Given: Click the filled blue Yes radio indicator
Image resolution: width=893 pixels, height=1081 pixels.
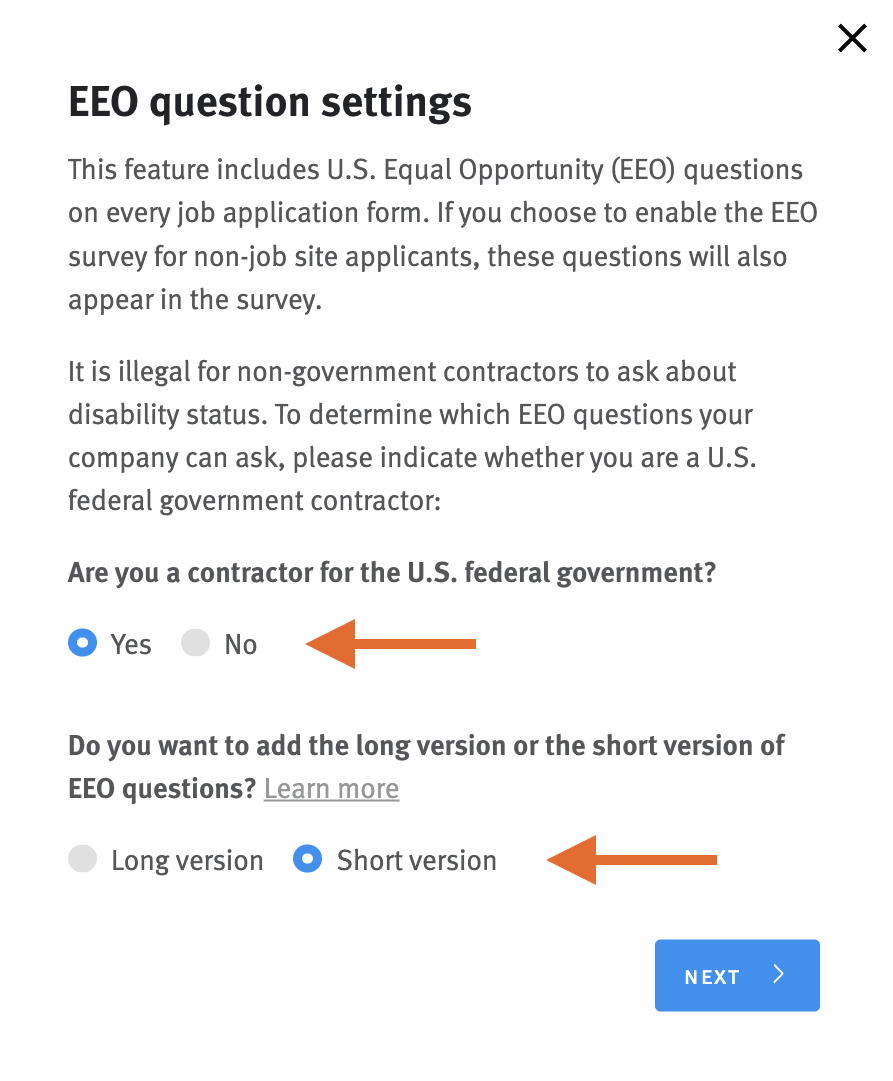Looking at the screenshot, I should tap(83, 643).
